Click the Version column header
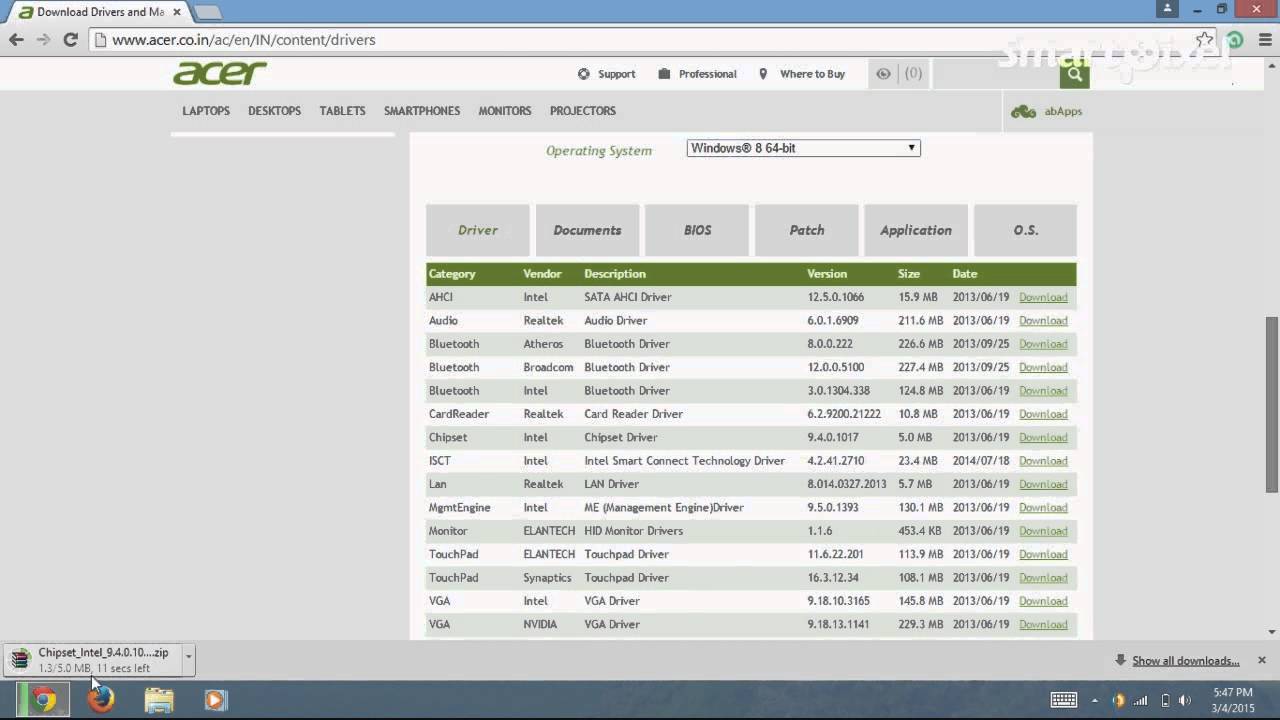Screen dimensions: 1280x720 [827, 274]
